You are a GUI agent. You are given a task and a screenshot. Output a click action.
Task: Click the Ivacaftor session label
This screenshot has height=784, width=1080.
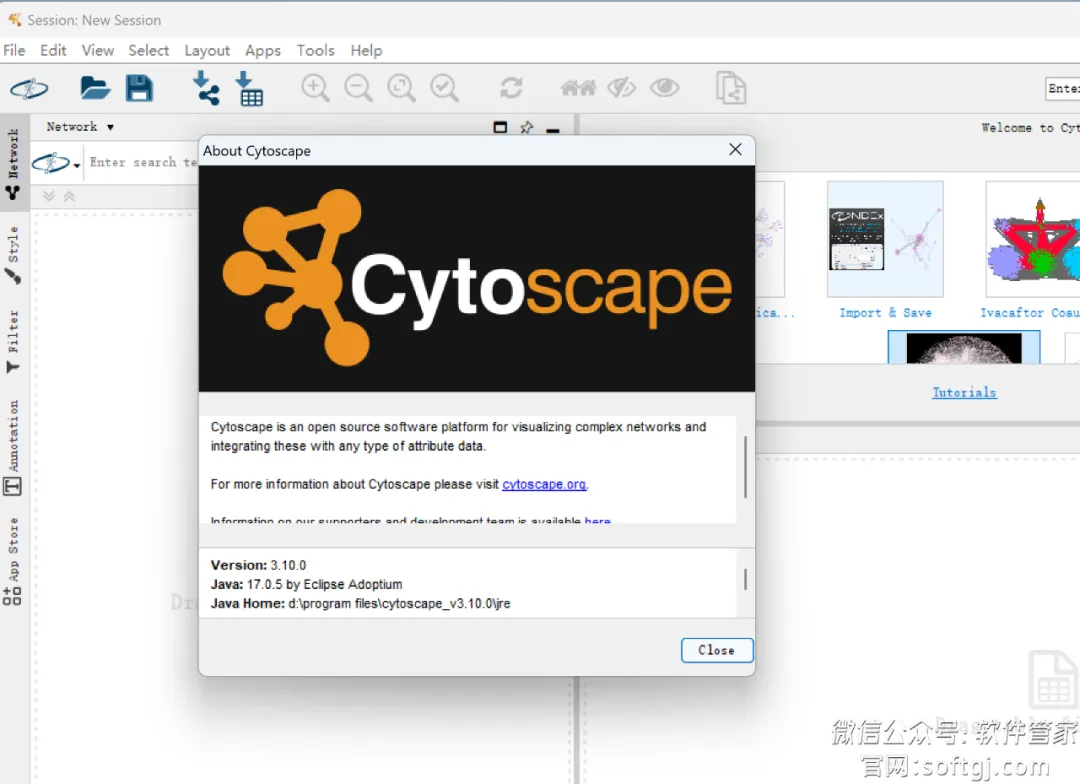1030,313
